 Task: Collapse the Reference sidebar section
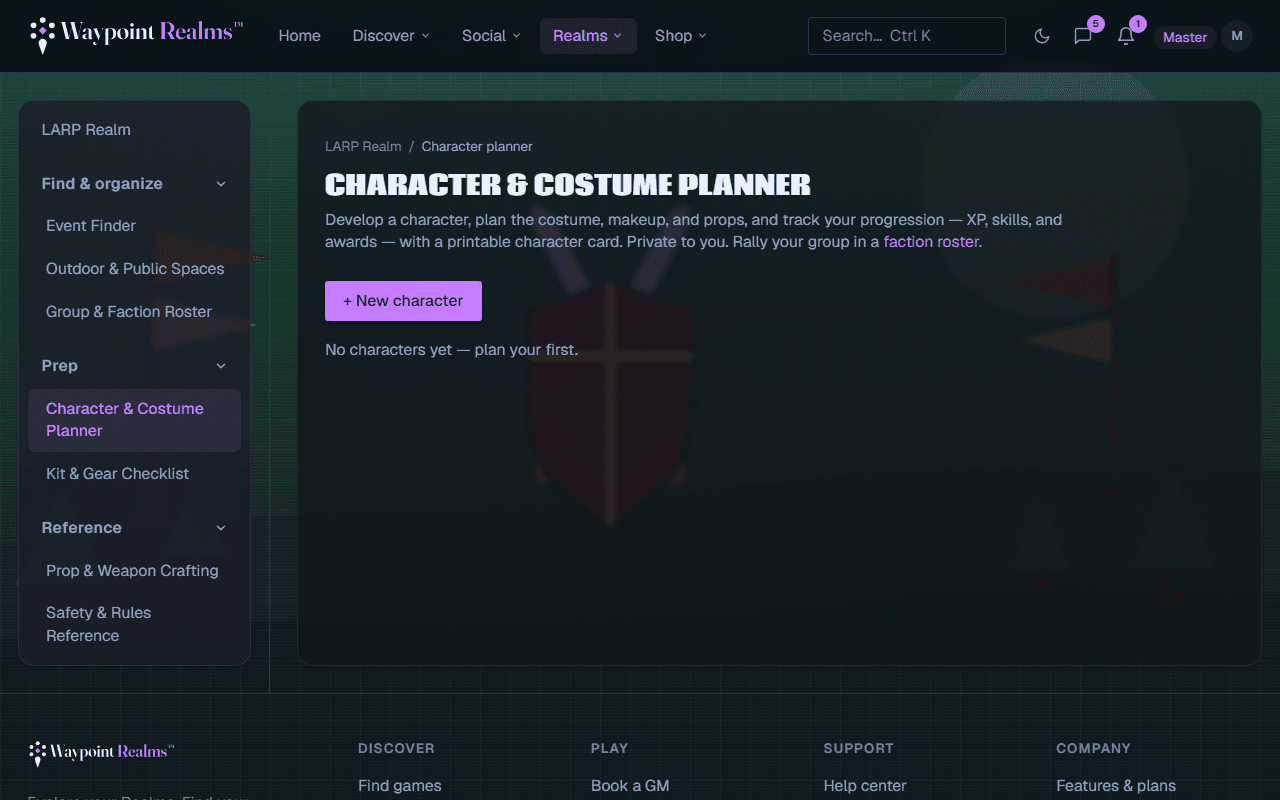pyautogui.click(x=134, y=528)
